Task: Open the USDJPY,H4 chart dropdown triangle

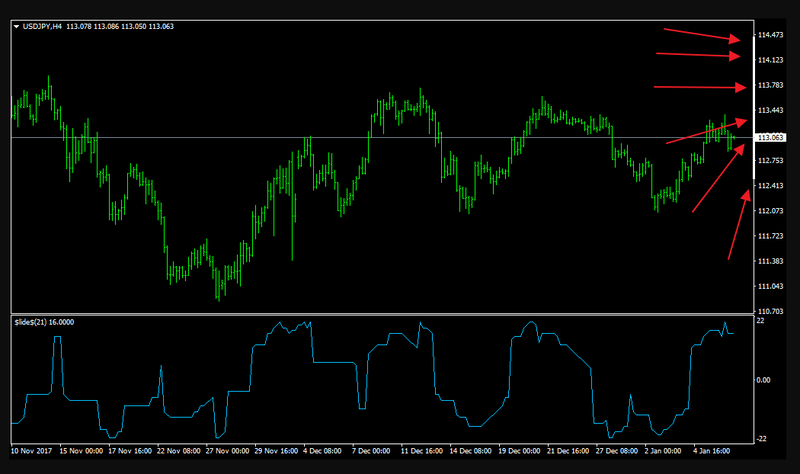Action: [x=16, y=27]
